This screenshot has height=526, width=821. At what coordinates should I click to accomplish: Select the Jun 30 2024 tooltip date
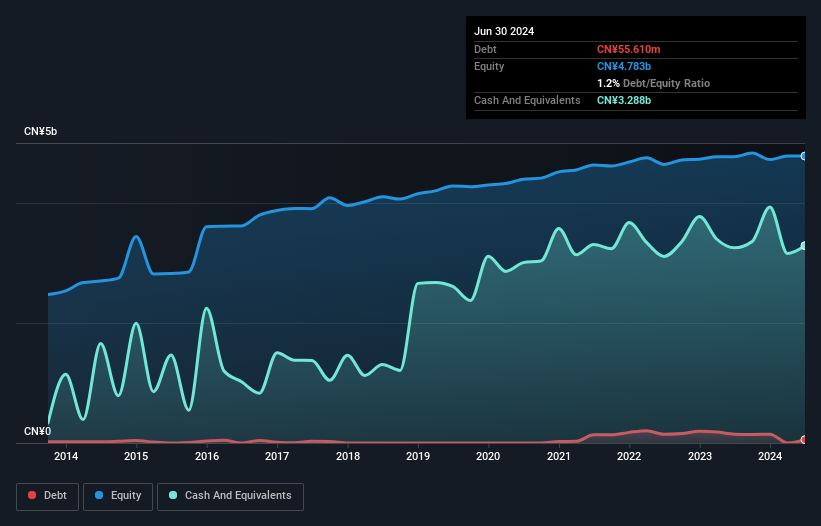504,31
